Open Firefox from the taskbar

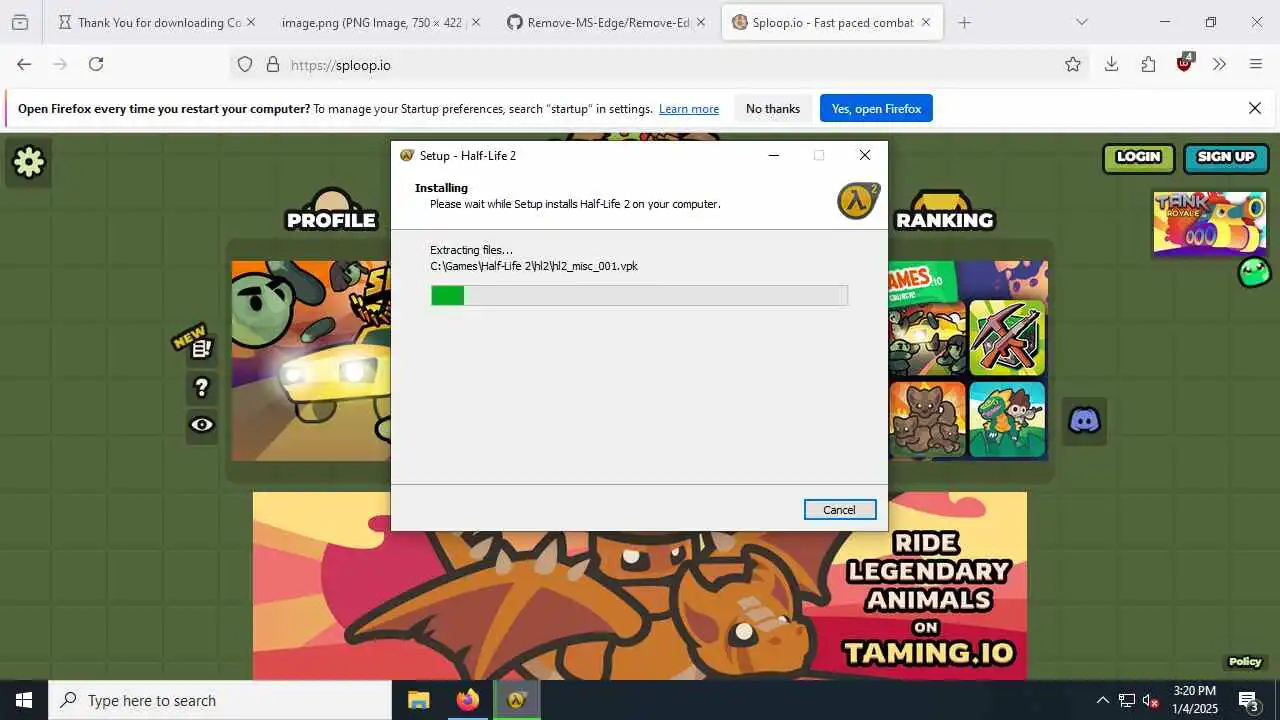pyautogui.click(x=467, y=700)
